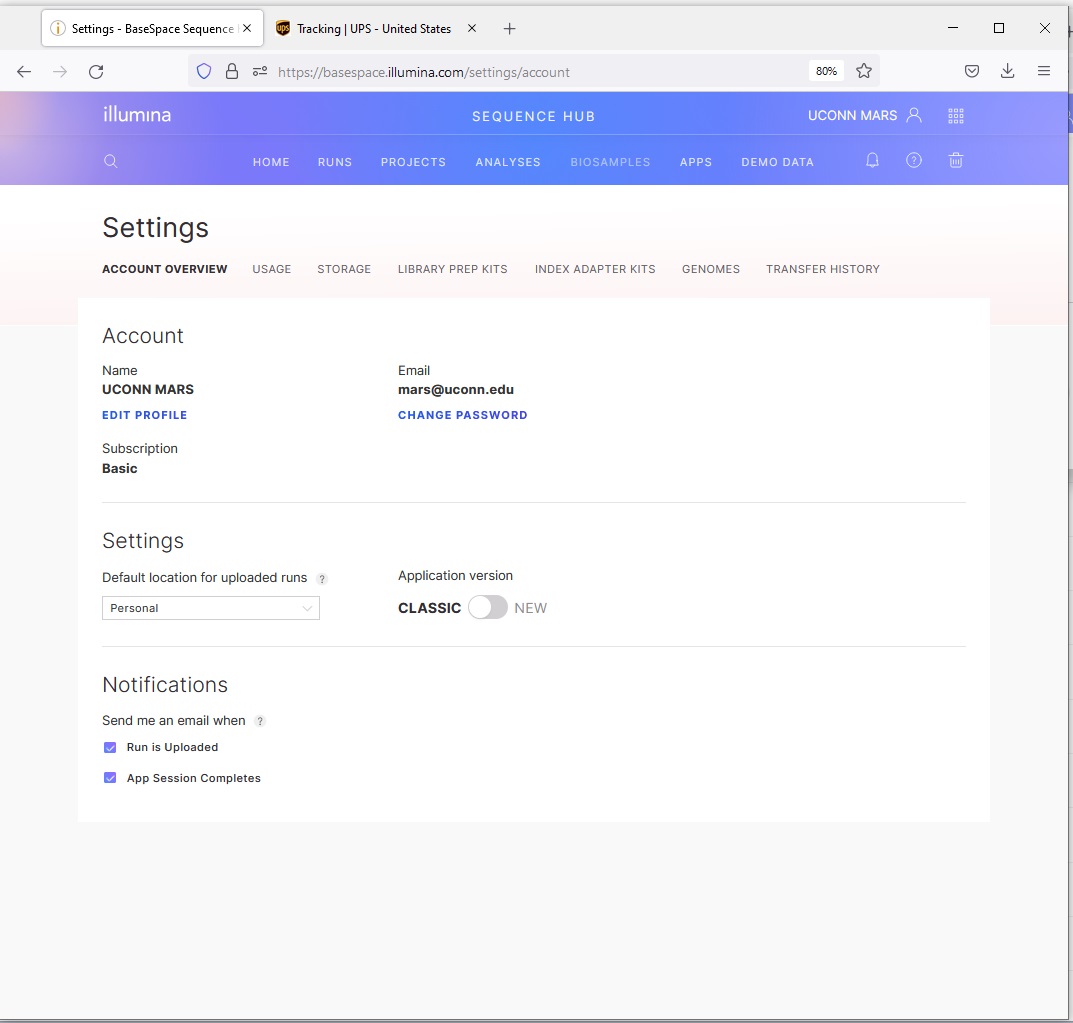Uncheck Run is Uploaded notification
Screen dimensions: 1073x1023
pyautogui.click(x=110, y=747)
